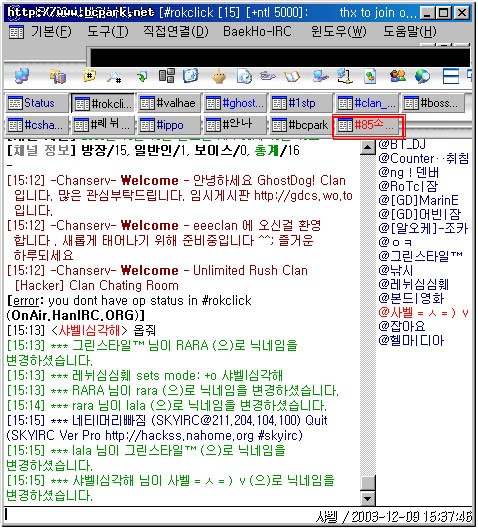Click the chat scrollbar thumb
The height and width of the screenshot is (529, 478).
point(367,482)
